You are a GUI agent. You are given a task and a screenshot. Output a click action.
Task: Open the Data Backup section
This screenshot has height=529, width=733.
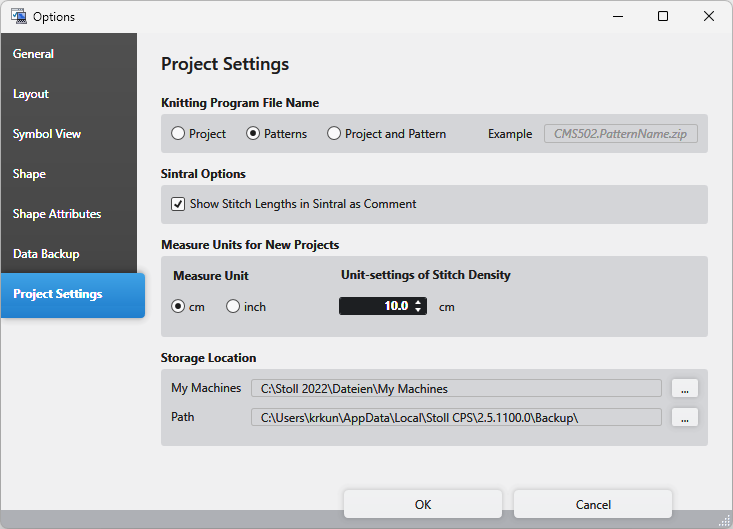click(x=46, y=254)
